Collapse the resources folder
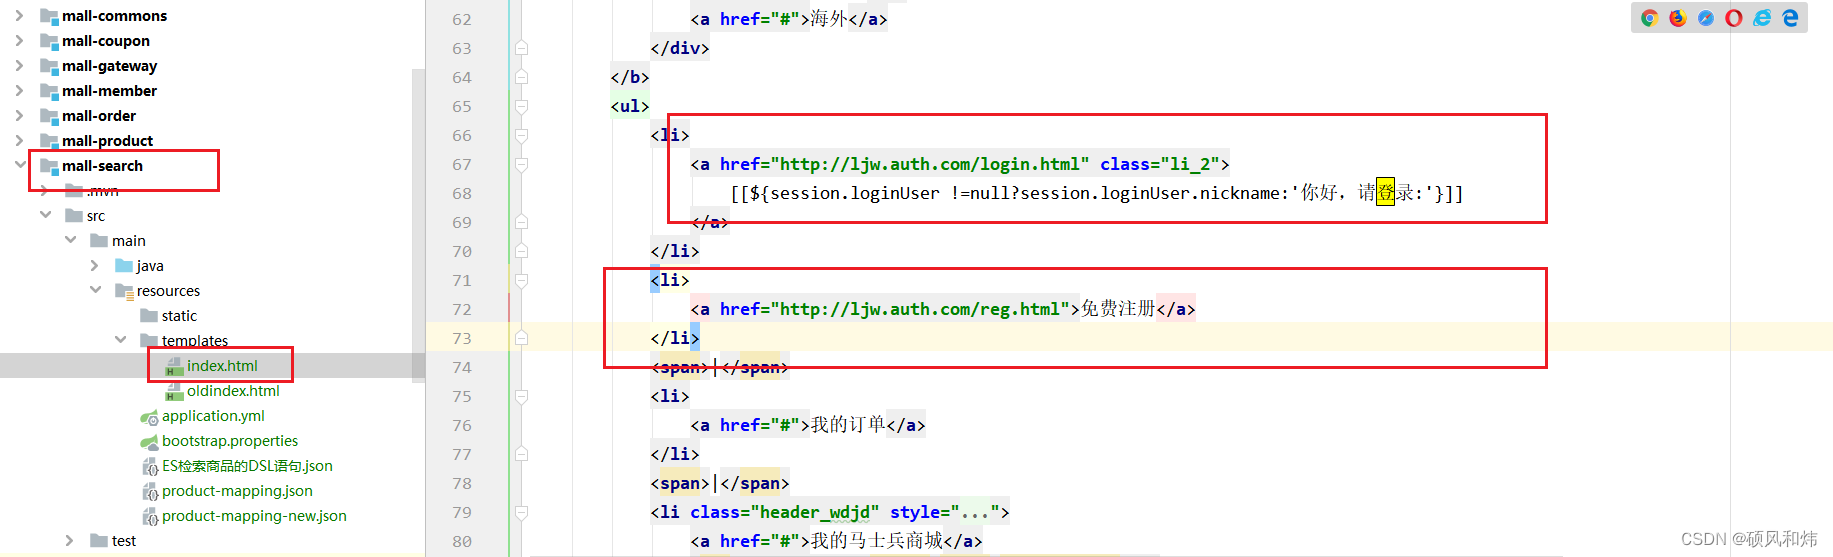 [95, 290]
